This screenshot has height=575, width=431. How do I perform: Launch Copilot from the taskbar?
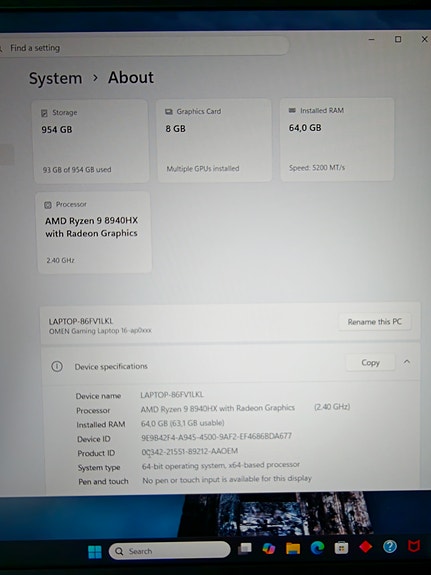click(269, 549)
